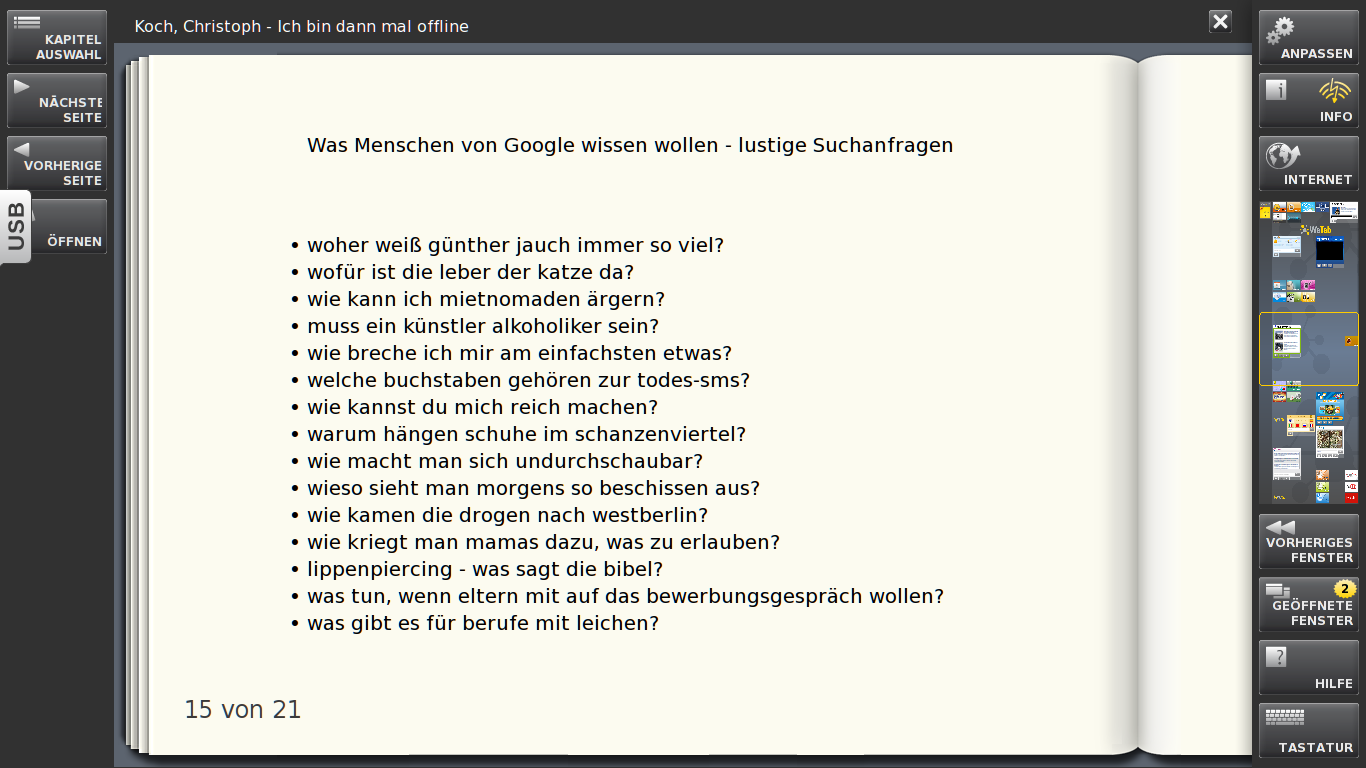Open the Kapitel Auswahl chapter list

click(x=57, y=38)
